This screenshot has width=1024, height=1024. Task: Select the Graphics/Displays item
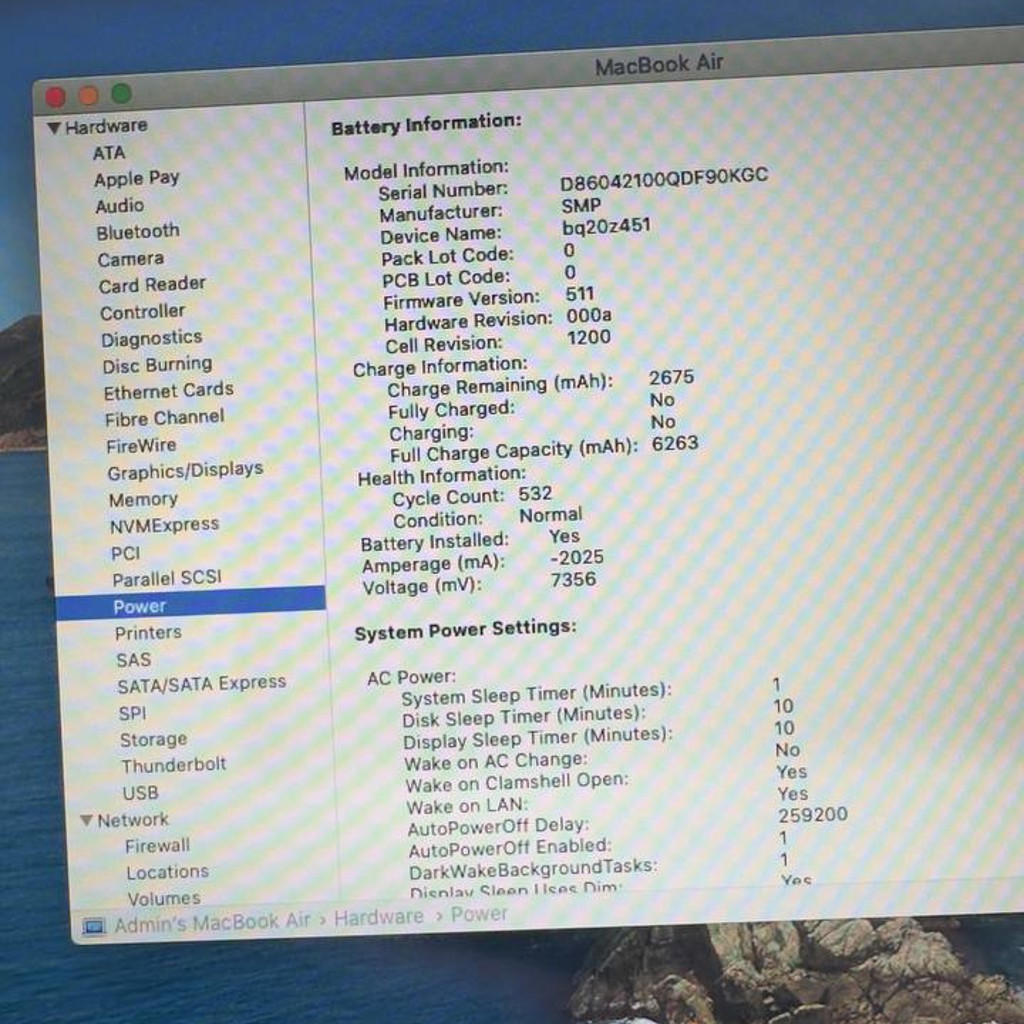point(185,471)
